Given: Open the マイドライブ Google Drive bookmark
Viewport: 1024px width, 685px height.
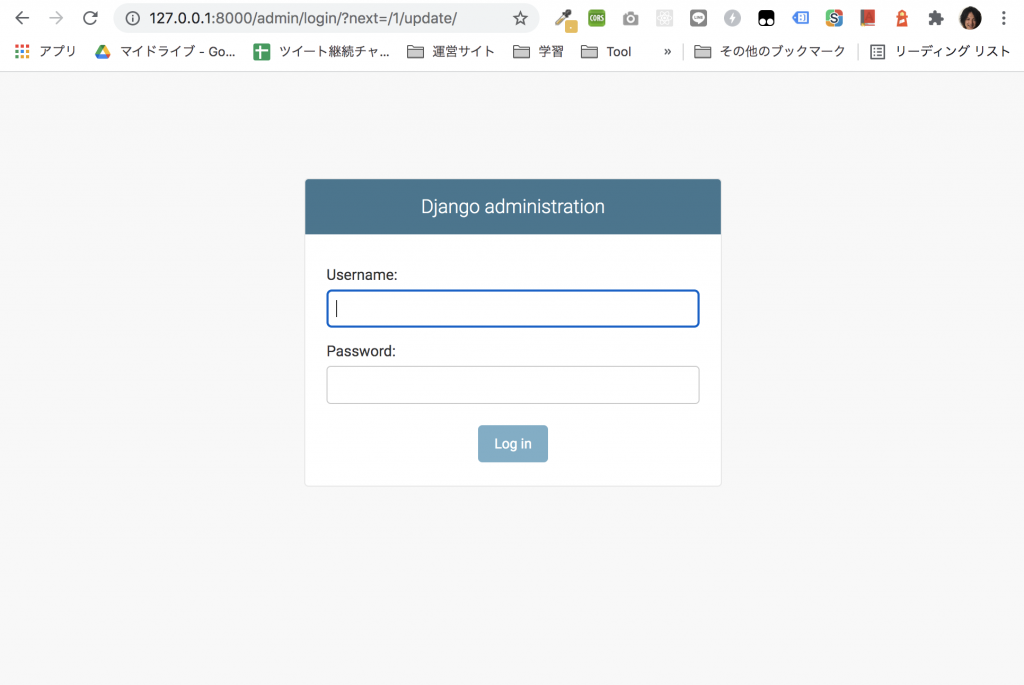Looking at the screenshot, I should (x=165, y=52).
